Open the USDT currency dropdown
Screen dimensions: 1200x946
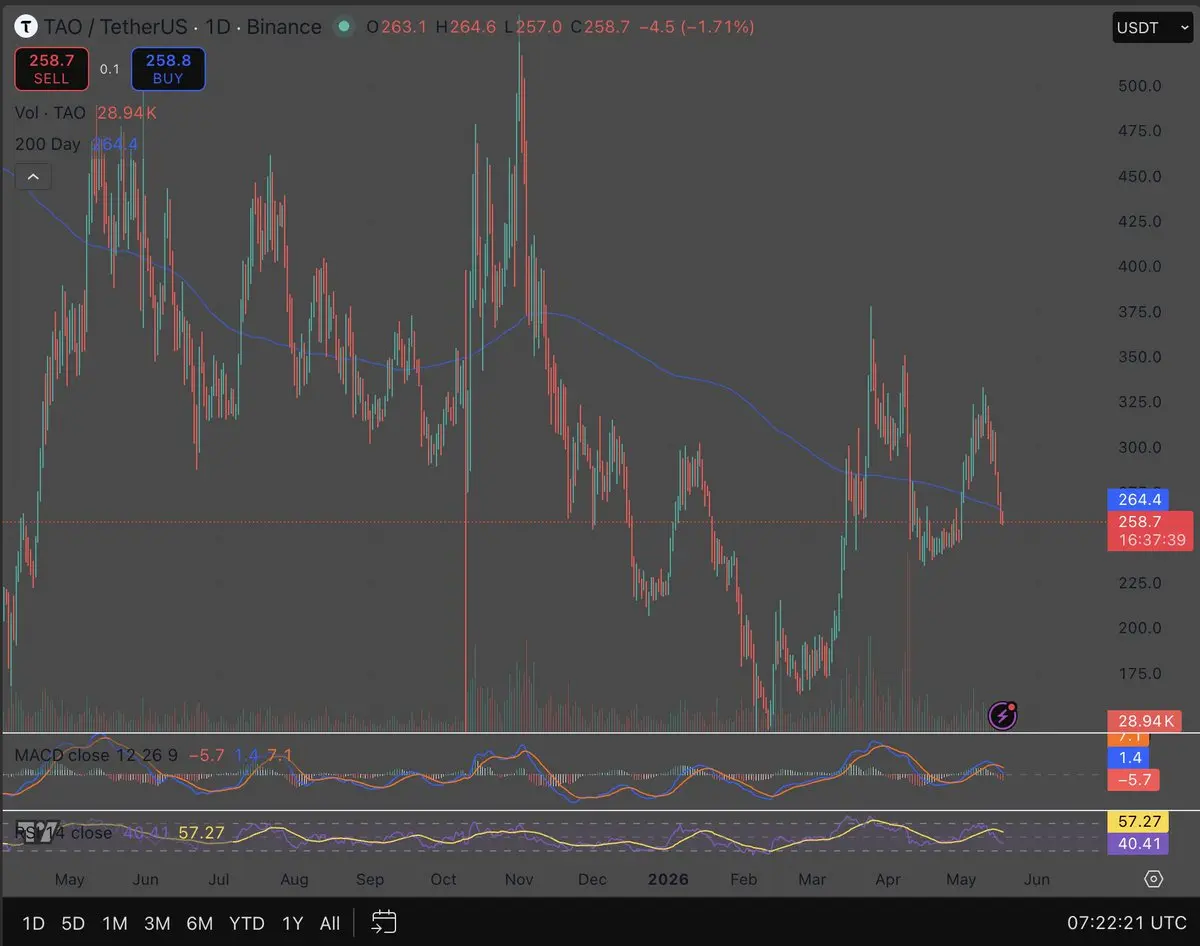(1152, 28)
